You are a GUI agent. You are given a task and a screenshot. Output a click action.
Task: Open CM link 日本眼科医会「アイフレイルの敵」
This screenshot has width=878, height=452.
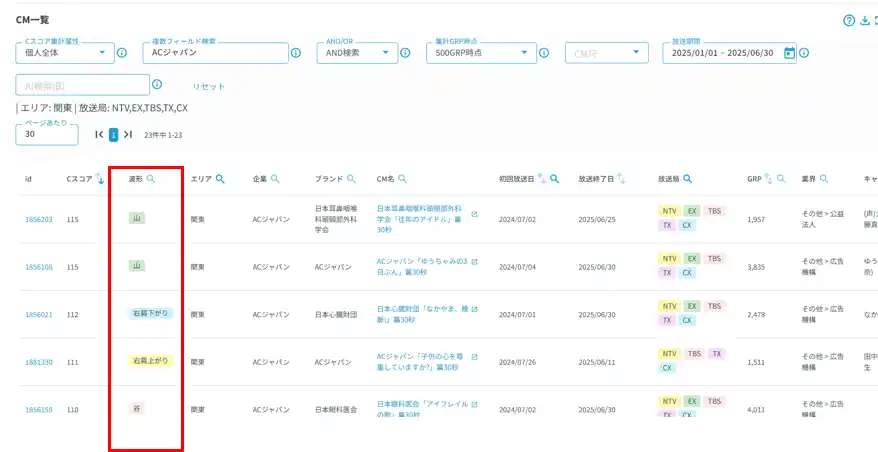pos(422,409)
